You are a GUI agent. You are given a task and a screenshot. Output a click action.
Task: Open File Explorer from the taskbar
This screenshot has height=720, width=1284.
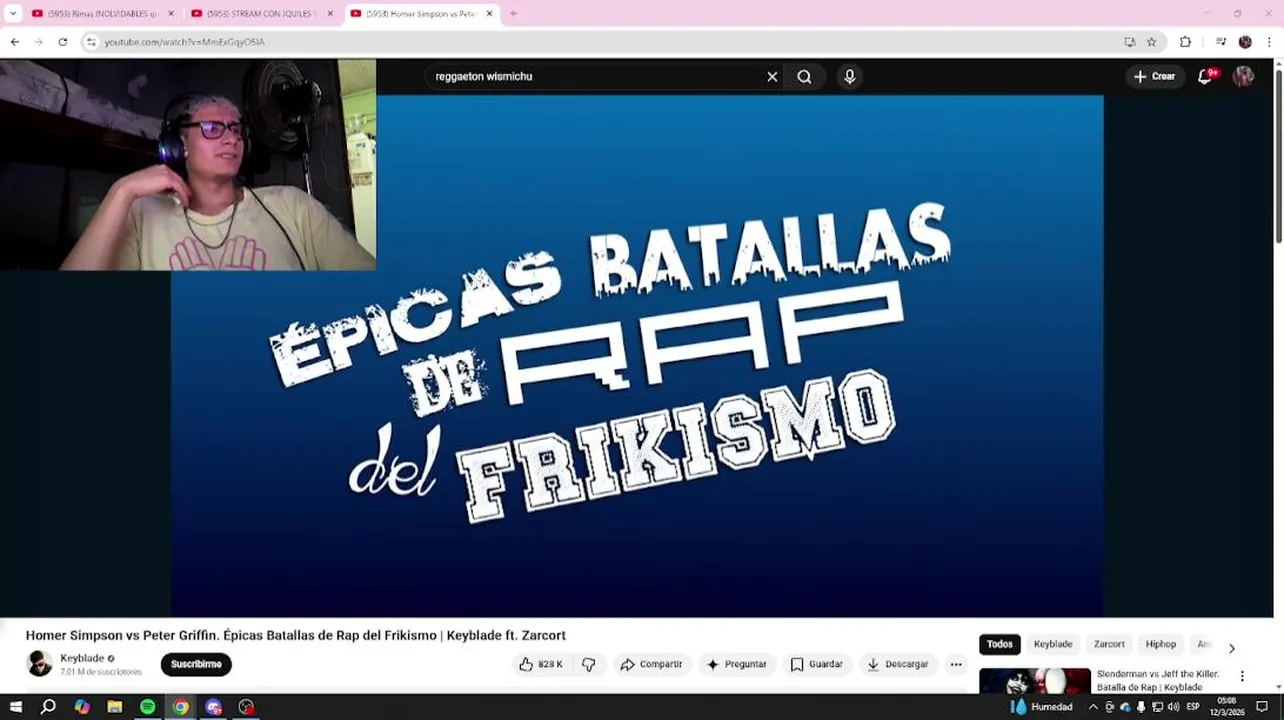coord(115,707)
